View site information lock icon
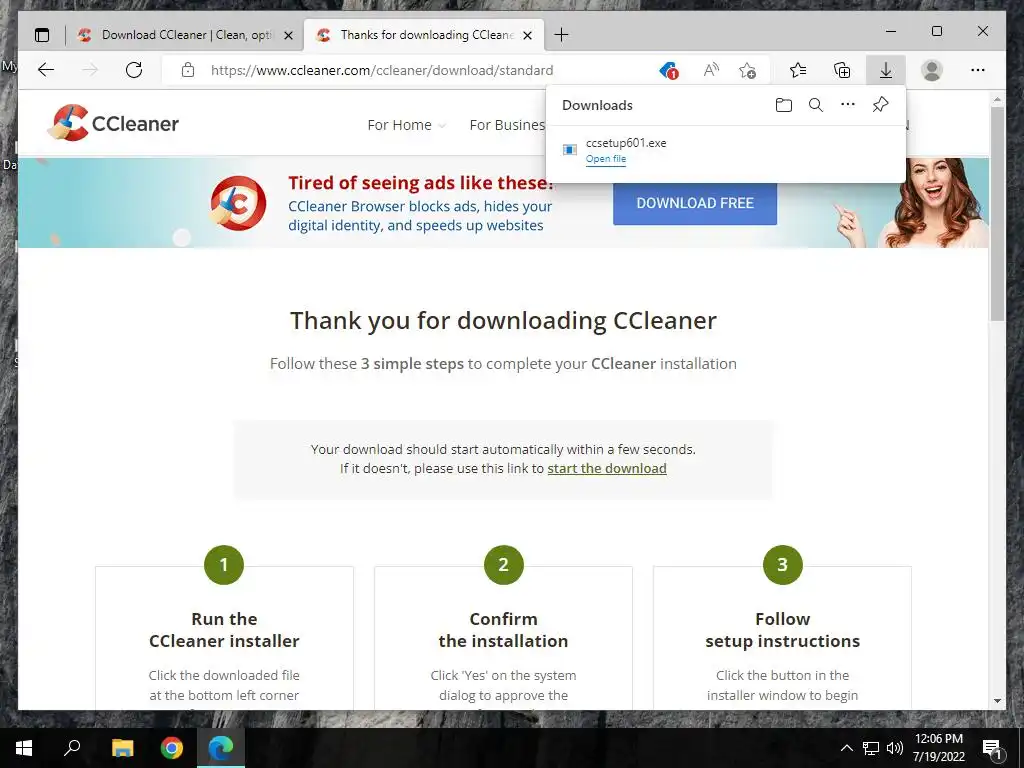Screen dimensions: 1024x768 (188, 70)
